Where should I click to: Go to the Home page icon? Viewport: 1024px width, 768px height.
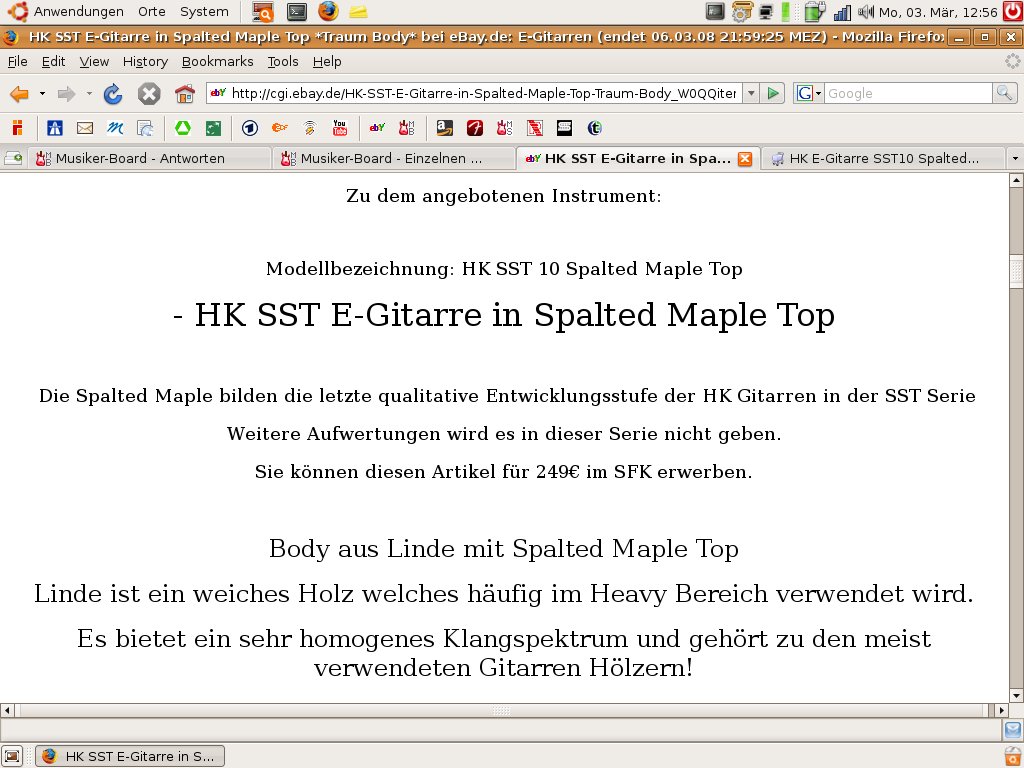click(x=185, y=94)
